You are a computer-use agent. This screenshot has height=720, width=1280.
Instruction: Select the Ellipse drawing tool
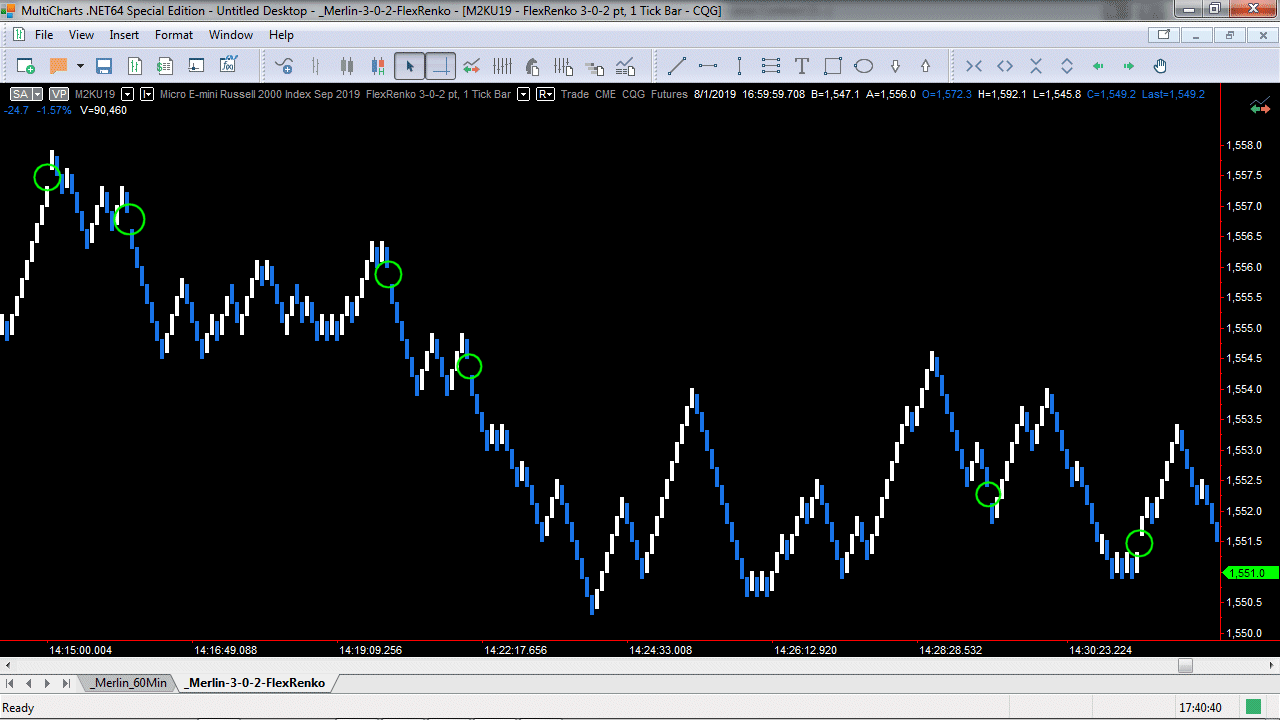tap(864, 66)
